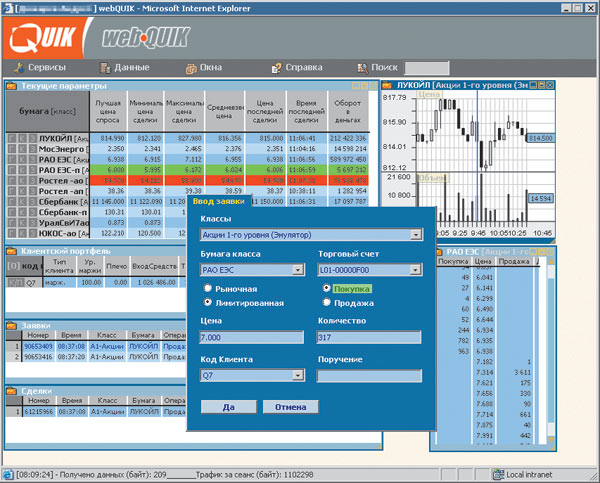600x483 pixels.
Task: Select the Лимитированная order type
Action: pos(208,302)
